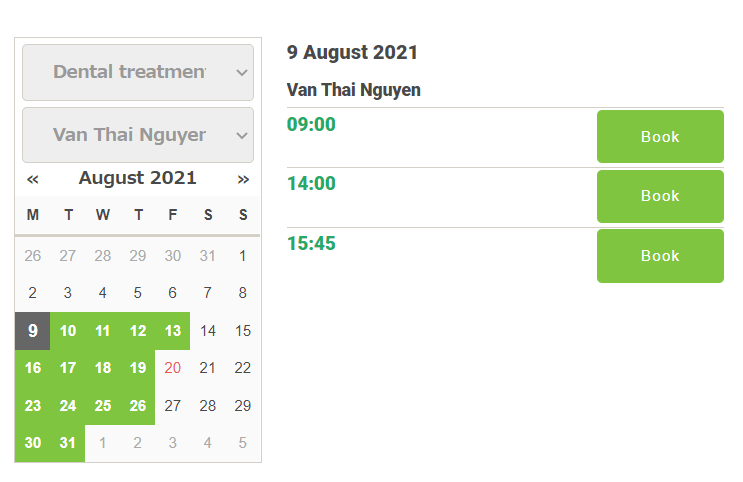
Task: Pick August 23 on the calendar
Action: point(33,406)
